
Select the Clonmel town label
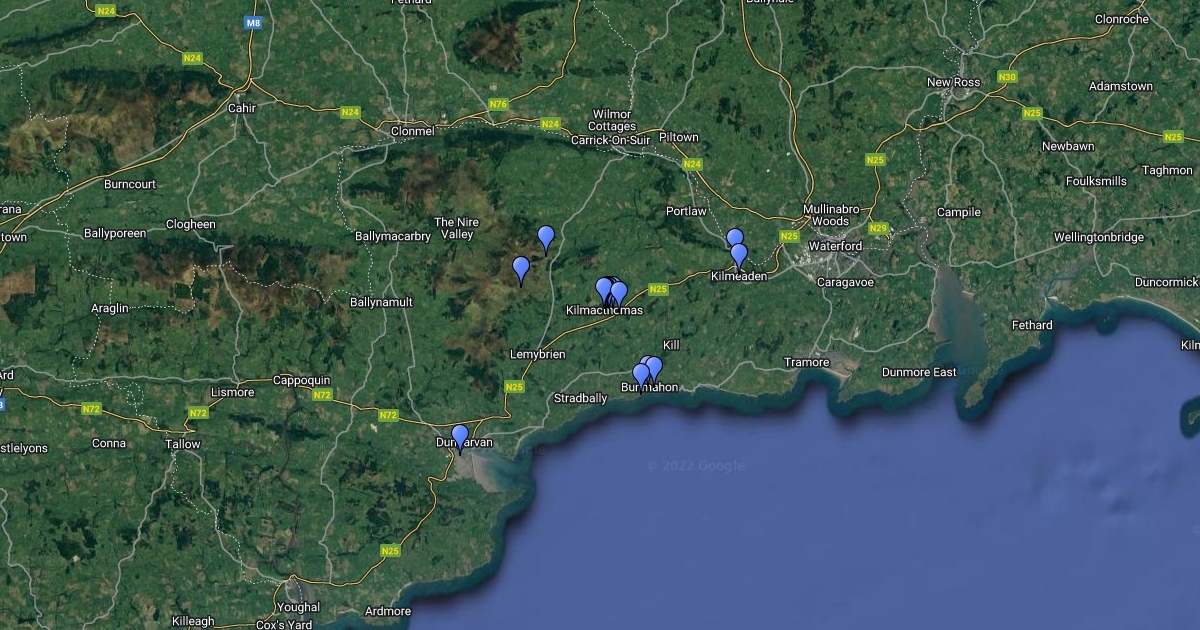pyautogui.click(x=413, y=131)
